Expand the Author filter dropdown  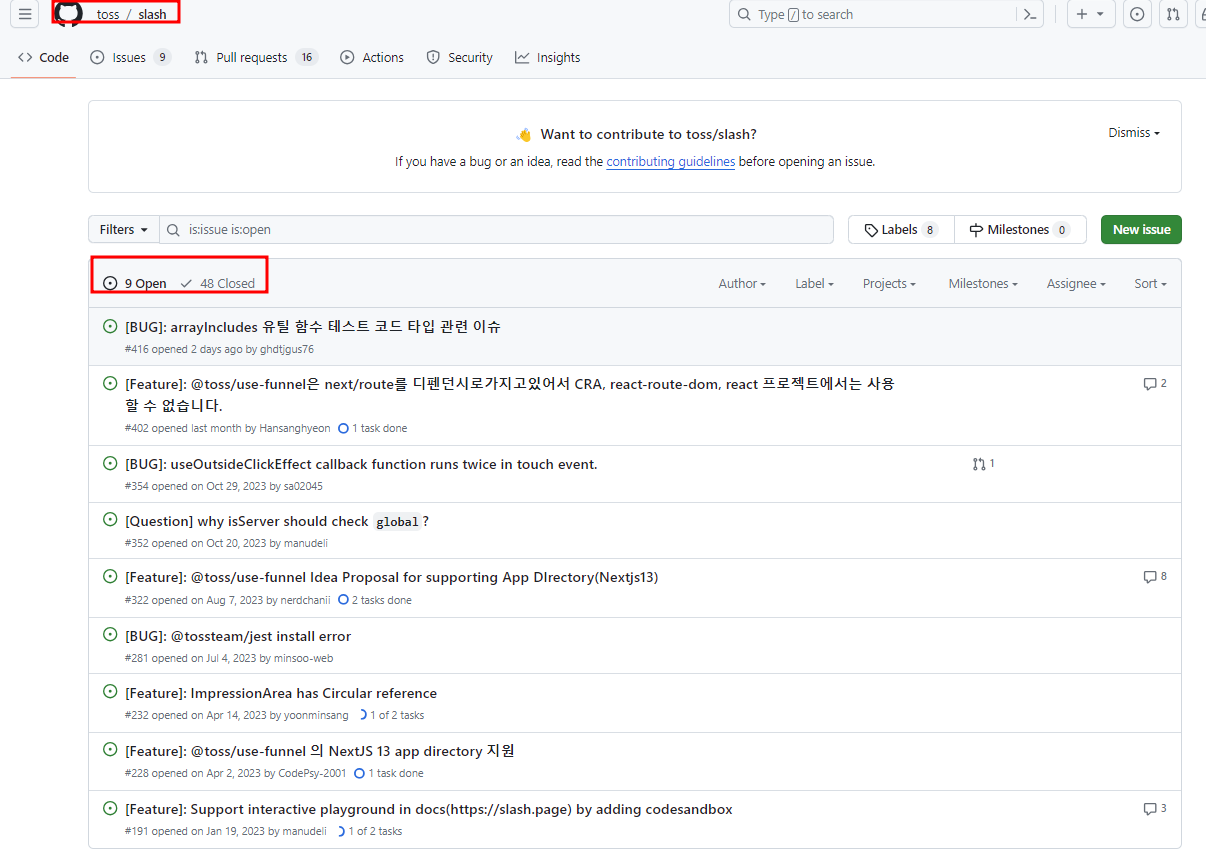(742, 284)
